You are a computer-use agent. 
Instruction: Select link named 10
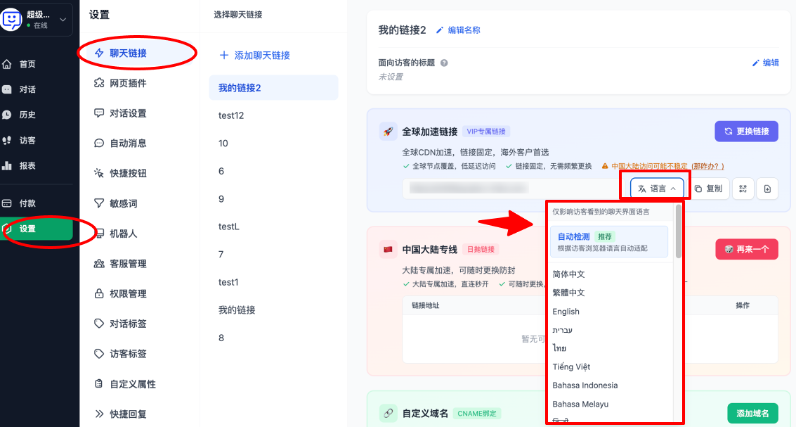(223, 144)
